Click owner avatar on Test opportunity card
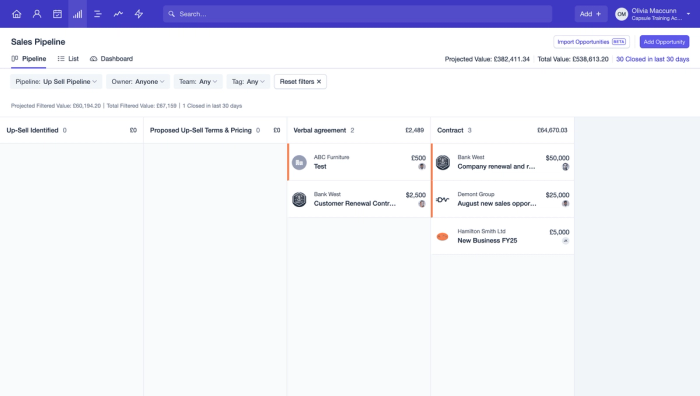Screen dimensions: 700x396 coord(422,167)
